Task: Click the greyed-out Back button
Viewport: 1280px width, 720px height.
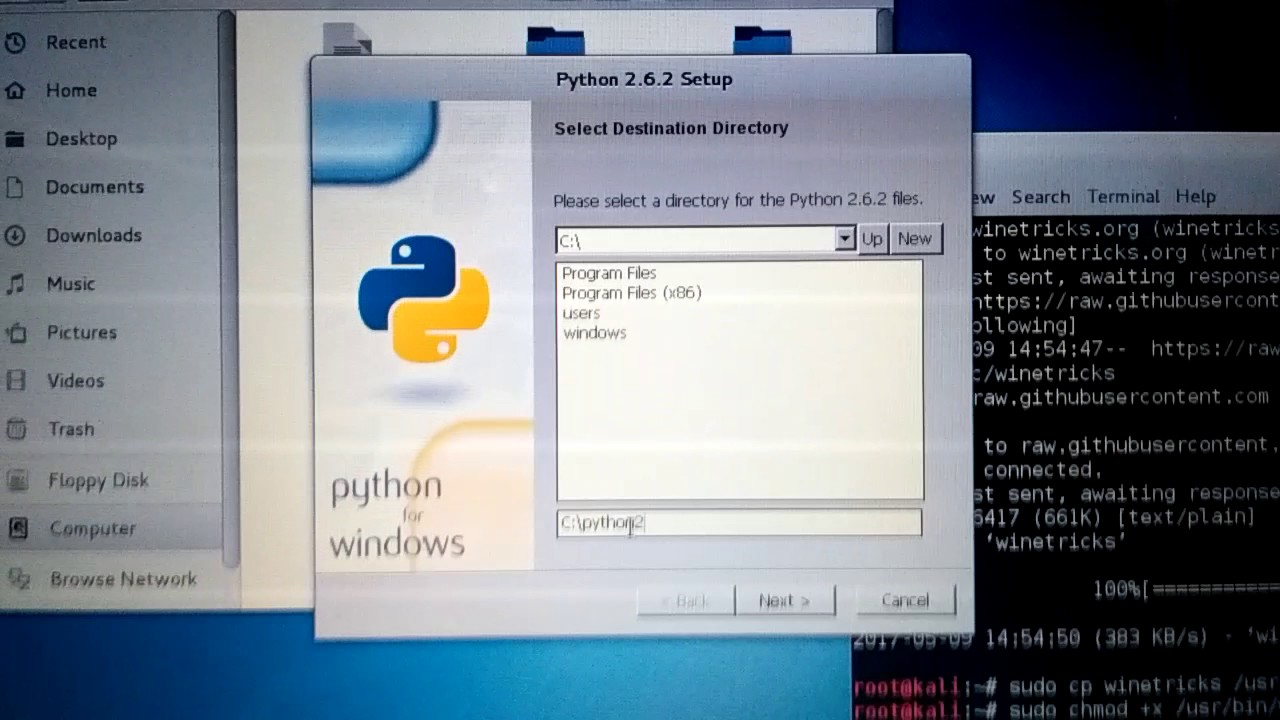Action: point(686,601)
